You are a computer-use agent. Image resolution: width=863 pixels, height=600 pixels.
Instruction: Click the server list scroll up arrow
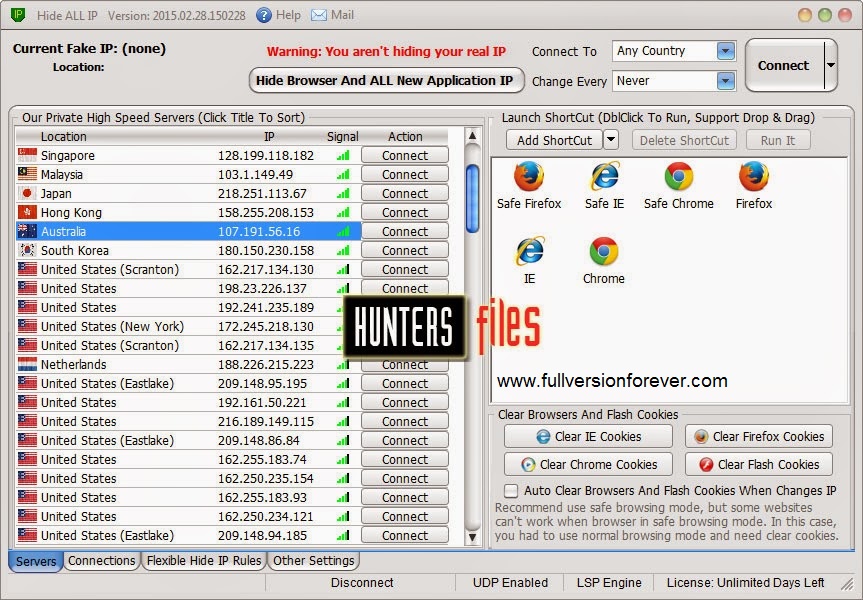(472, 136)
